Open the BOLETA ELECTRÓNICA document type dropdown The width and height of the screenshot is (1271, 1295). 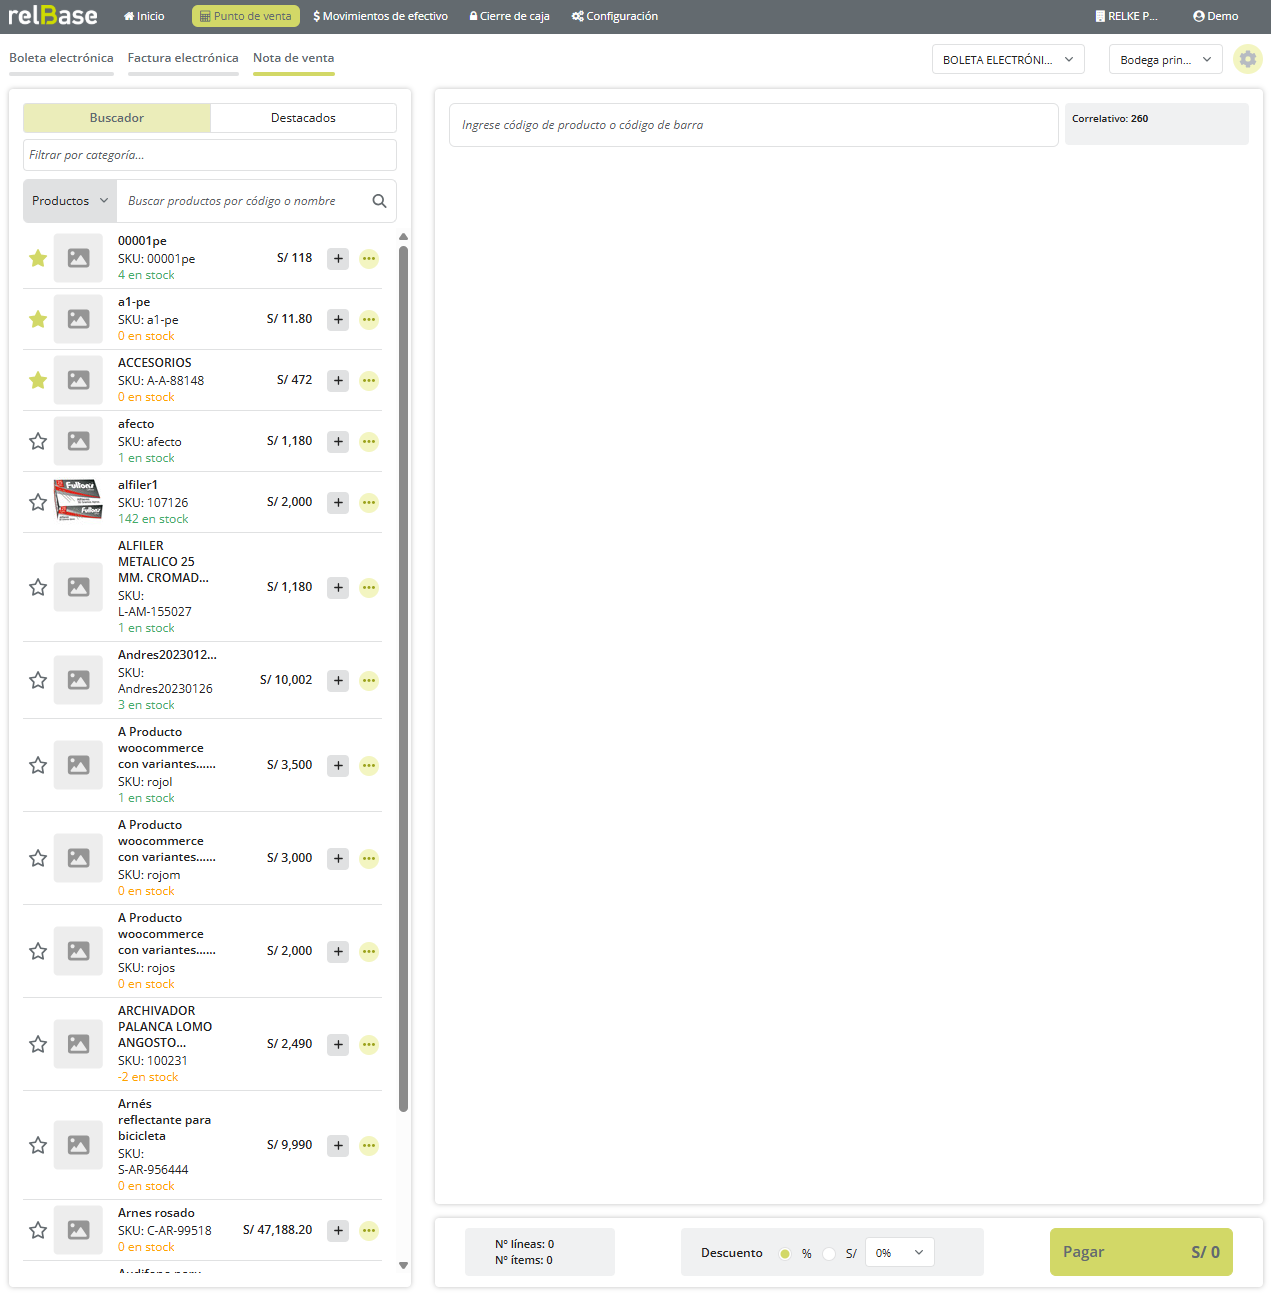[1007, 60]
